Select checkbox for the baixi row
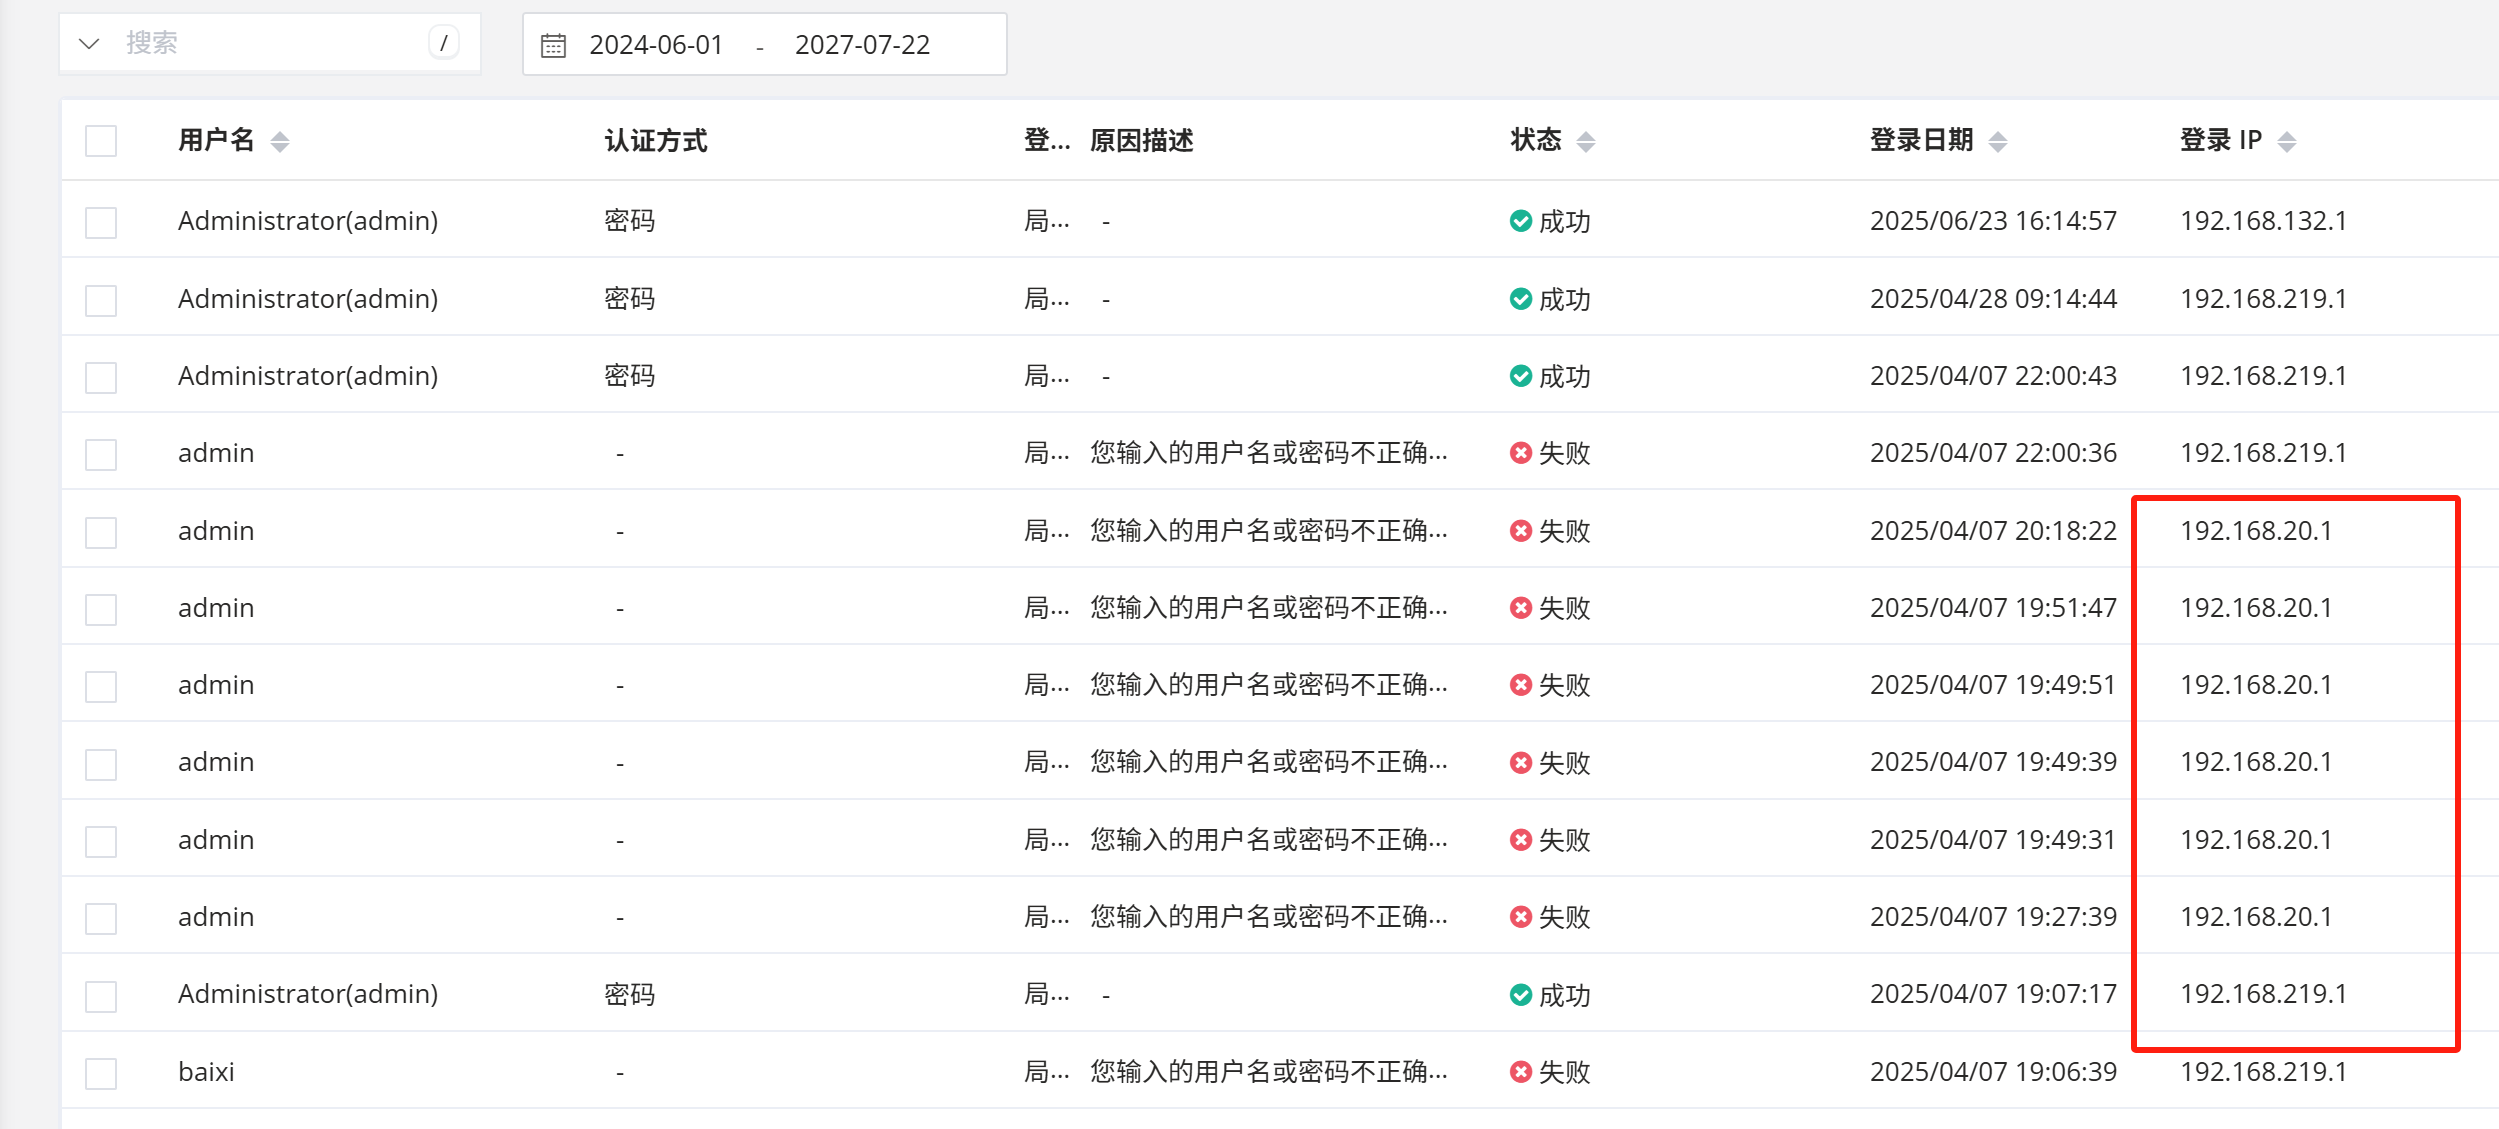Image resolution: width=2499 pixels, height=1129 pixels. 101,1073
